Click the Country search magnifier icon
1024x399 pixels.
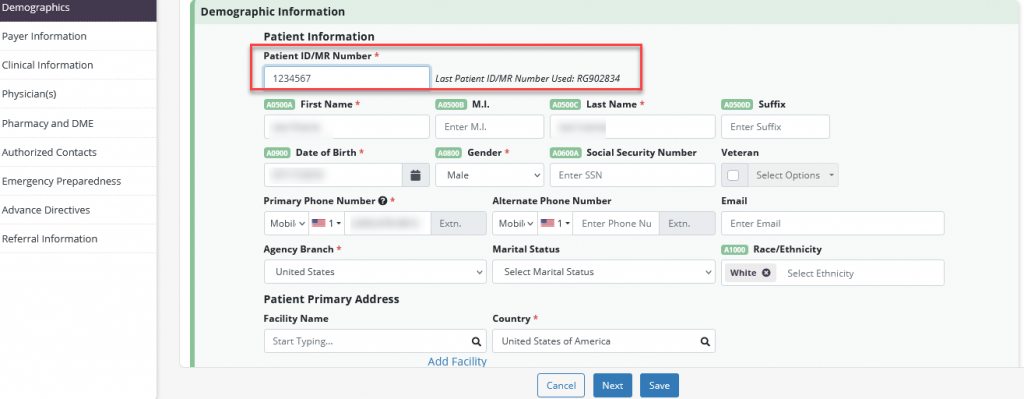click(705, 341)
